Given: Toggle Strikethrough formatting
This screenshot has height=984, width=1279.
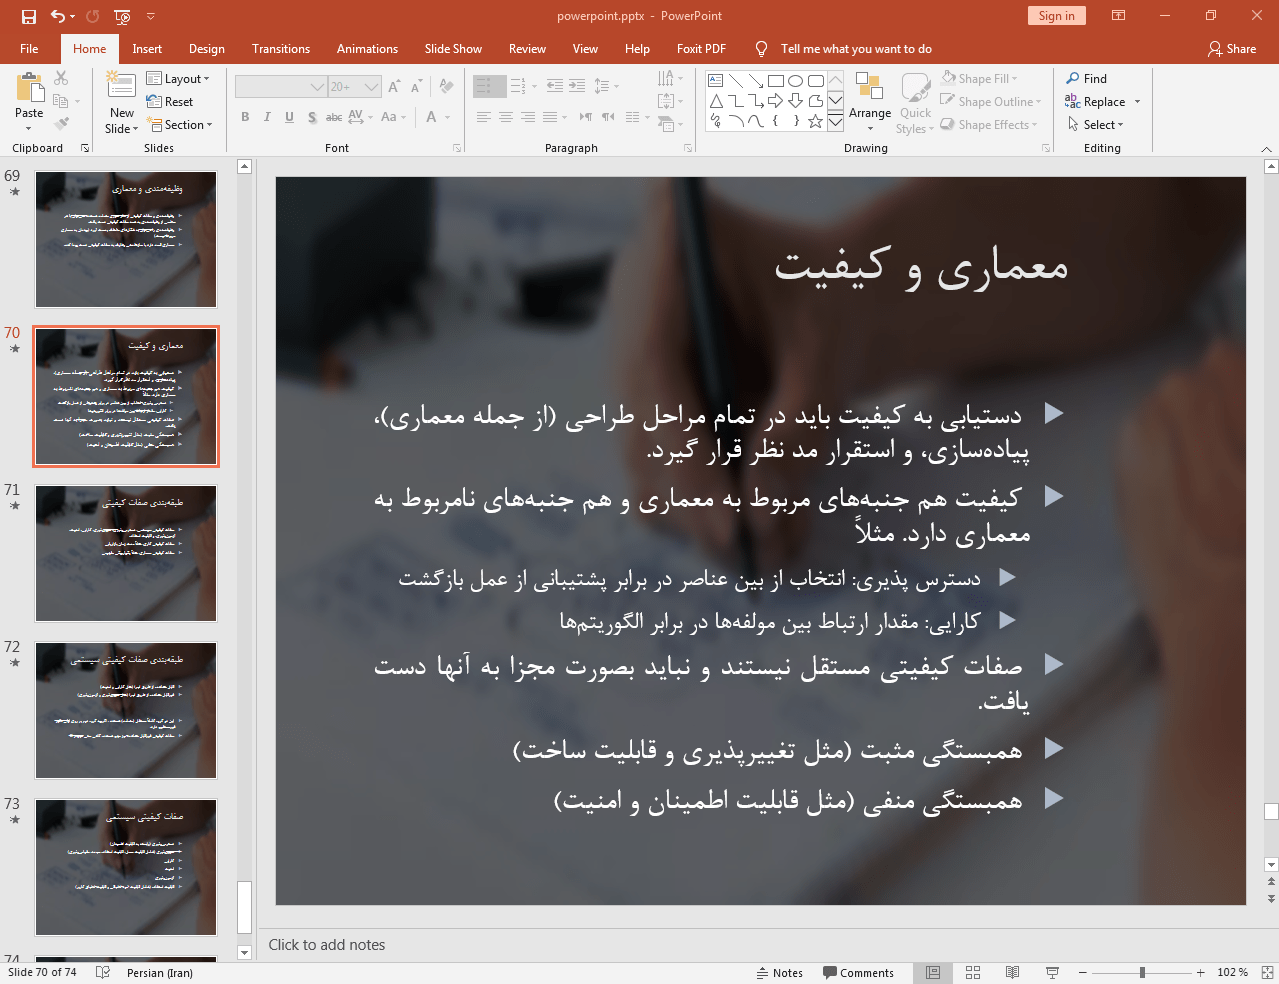Looking at the screenshot, I should click(x=334, y=117).
